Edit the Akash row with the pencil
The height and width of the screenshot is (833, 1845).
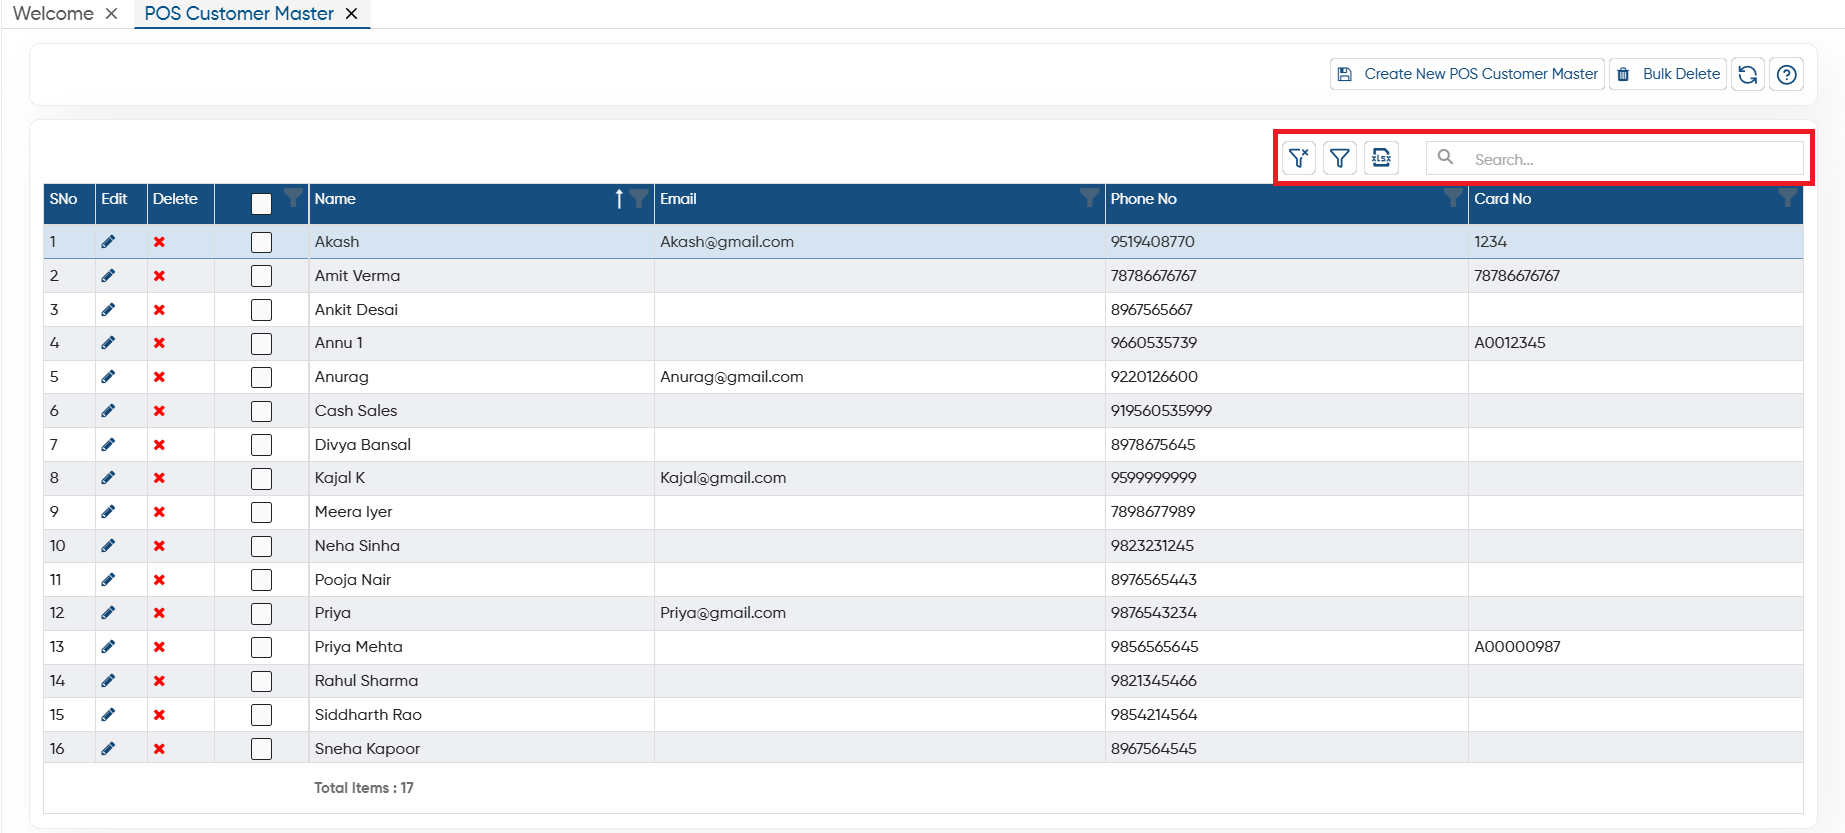(108, 242)
